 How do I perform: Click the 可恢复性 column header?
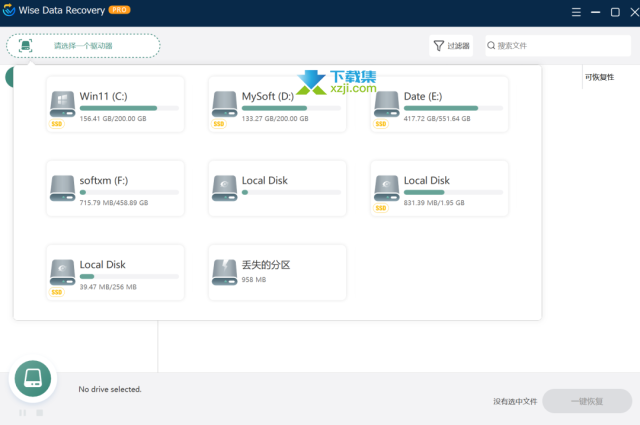pos(599,77)
